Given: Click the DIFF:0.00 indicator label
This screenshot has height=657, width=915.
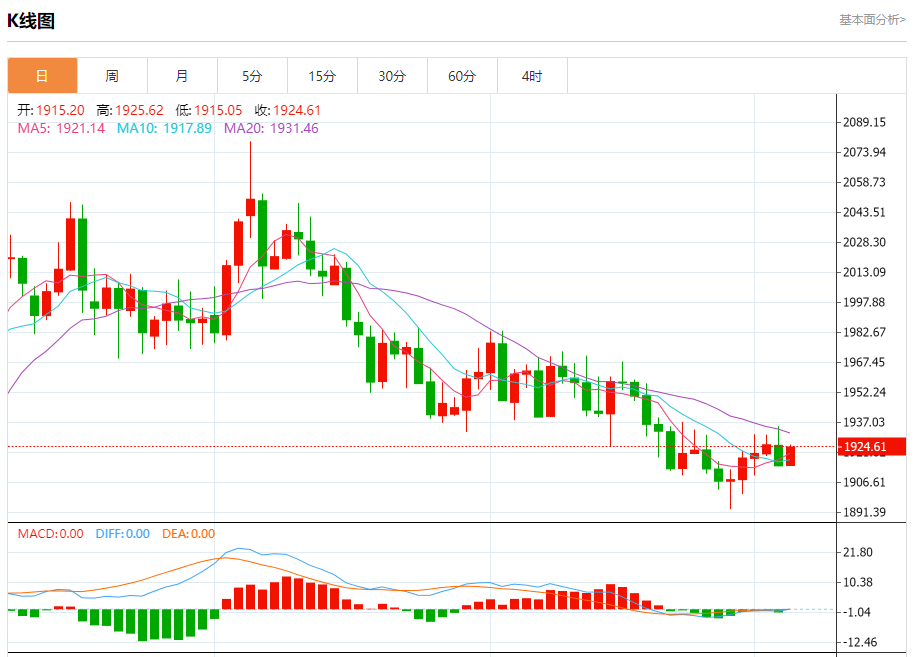Looking at the screenshot, I should click(x=123, y=534).
